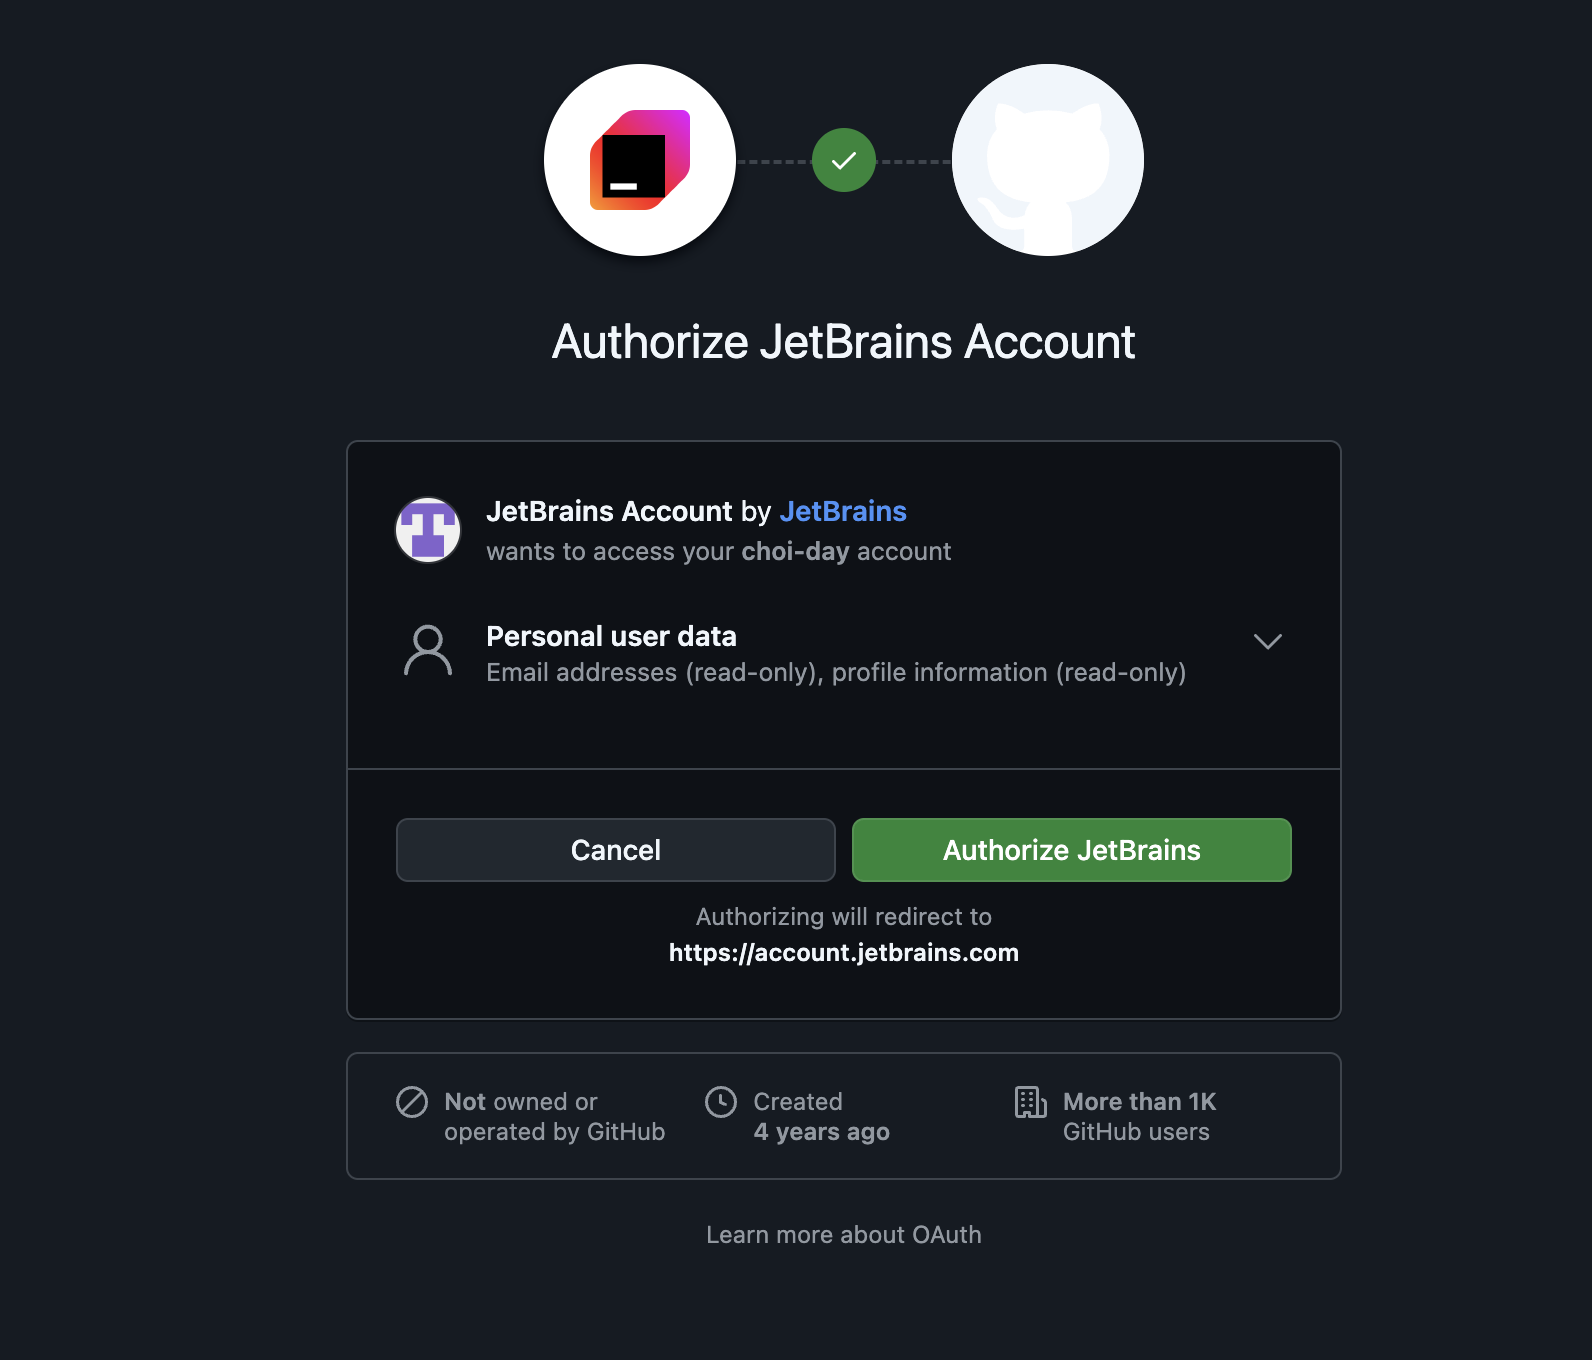Click the Authorize JetBrains Account page heading
The height and width of the screenshot is (1360, 1592).
click(x=843, y=342)
